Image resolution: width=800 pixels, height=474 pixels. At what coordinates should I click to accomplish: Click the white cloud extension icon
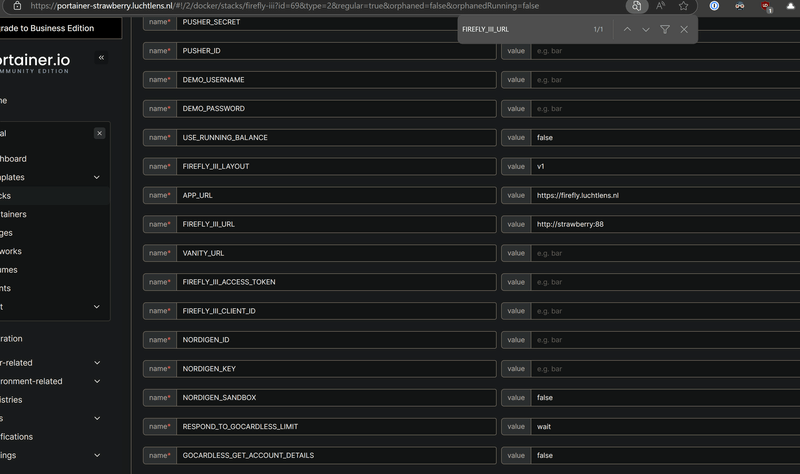791,6
